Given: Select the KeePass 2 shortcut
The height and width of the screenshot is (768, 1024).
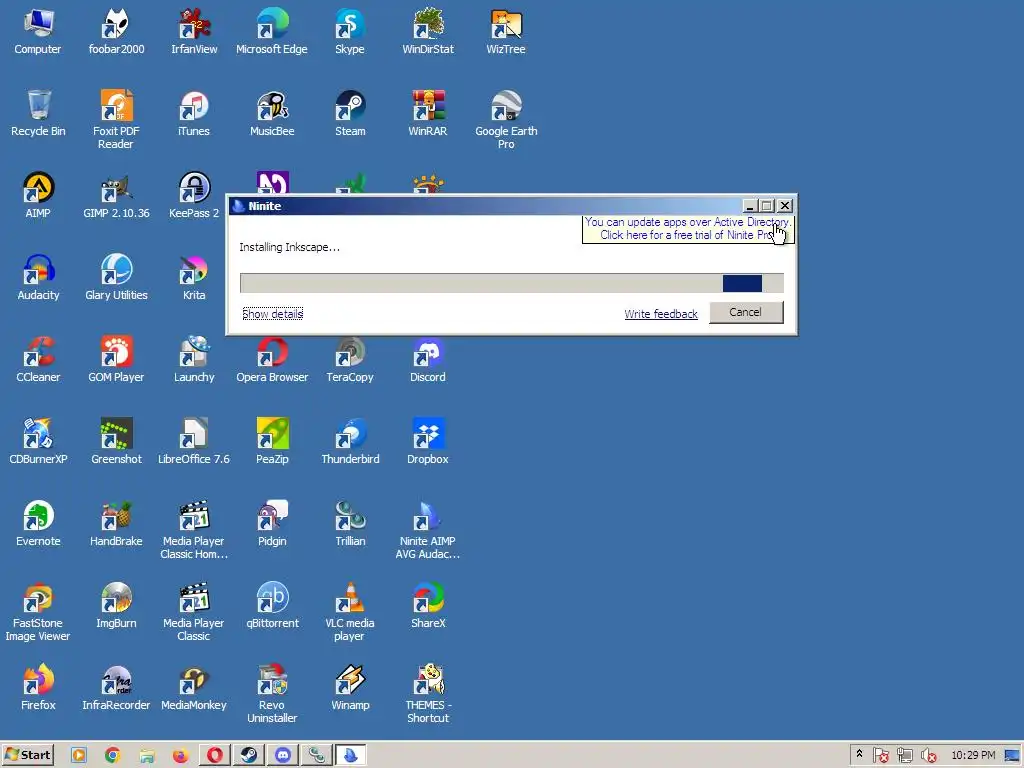Looking at the screenshot, I should click(x=194, y=195).
